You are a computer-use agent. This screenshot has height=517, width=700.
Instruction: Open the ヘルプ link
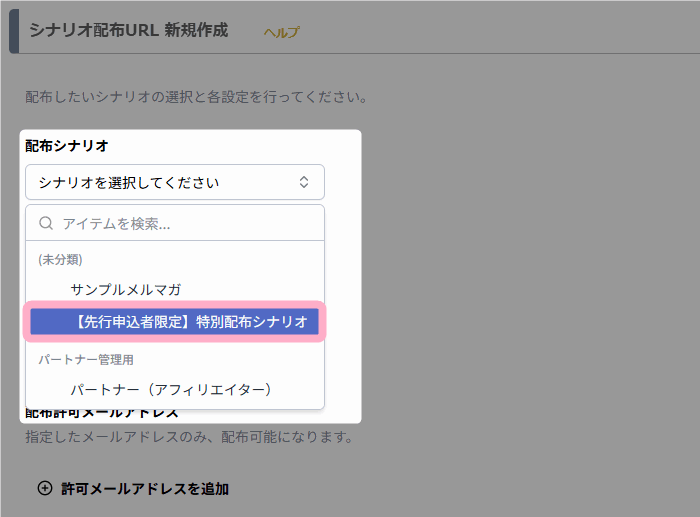[x=281, y=32]
